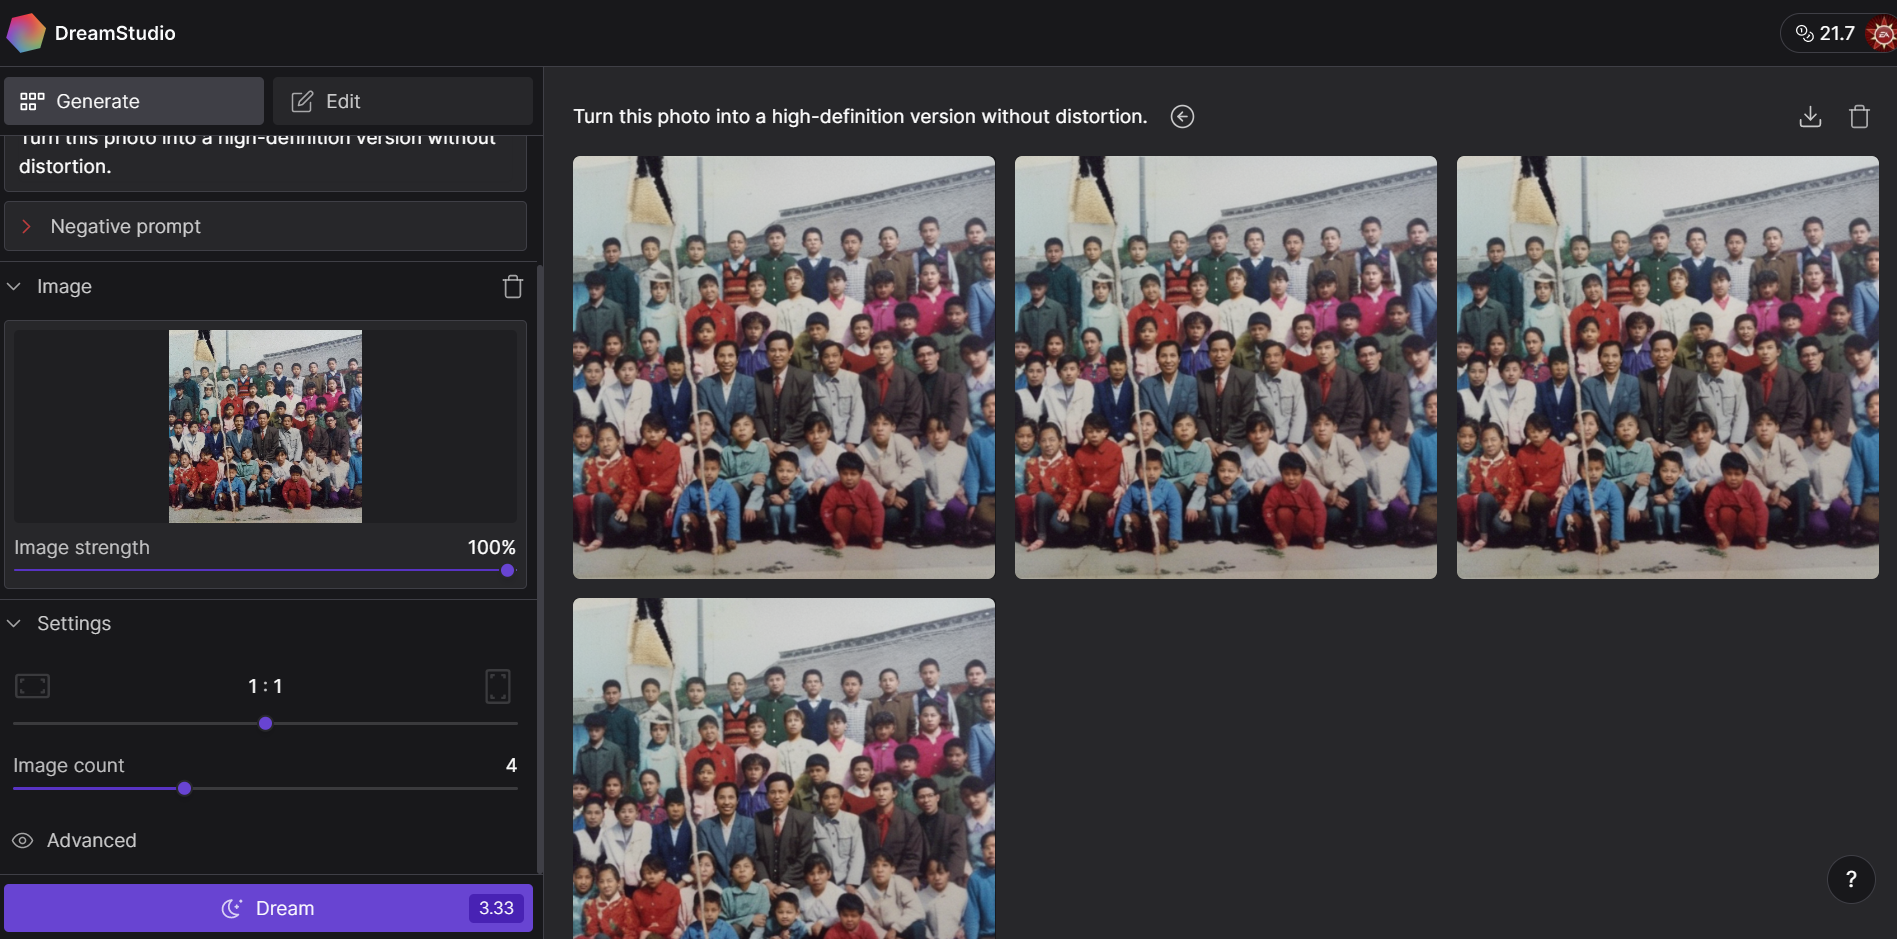Click the DreamStudio logo icon

[26, 33]
